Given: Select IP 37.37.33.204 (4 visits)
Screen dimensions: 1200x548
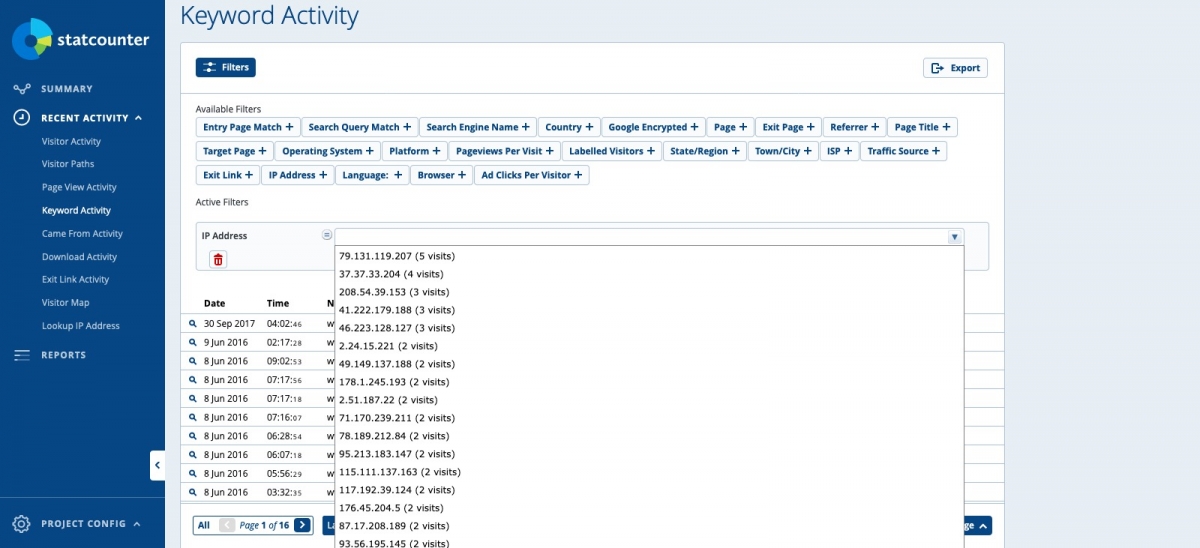Looking at the screenshot, I should (649, 273).
